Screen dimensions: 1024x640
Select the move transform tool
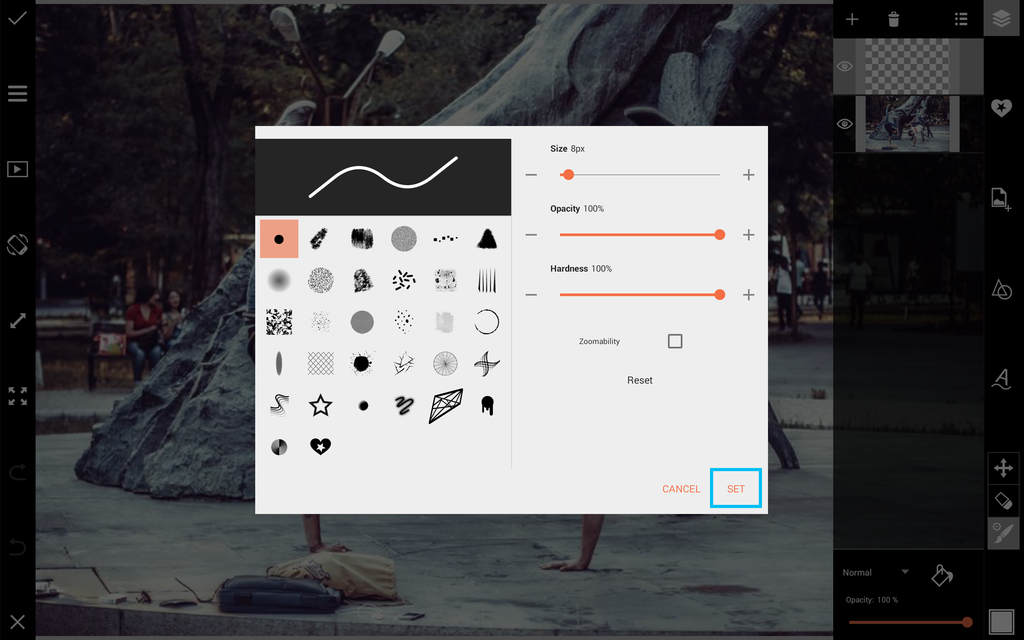(x=1003, y=468)
